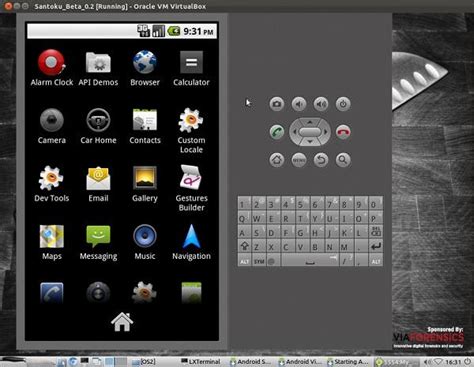Click the D-pad up arrow

310,122
